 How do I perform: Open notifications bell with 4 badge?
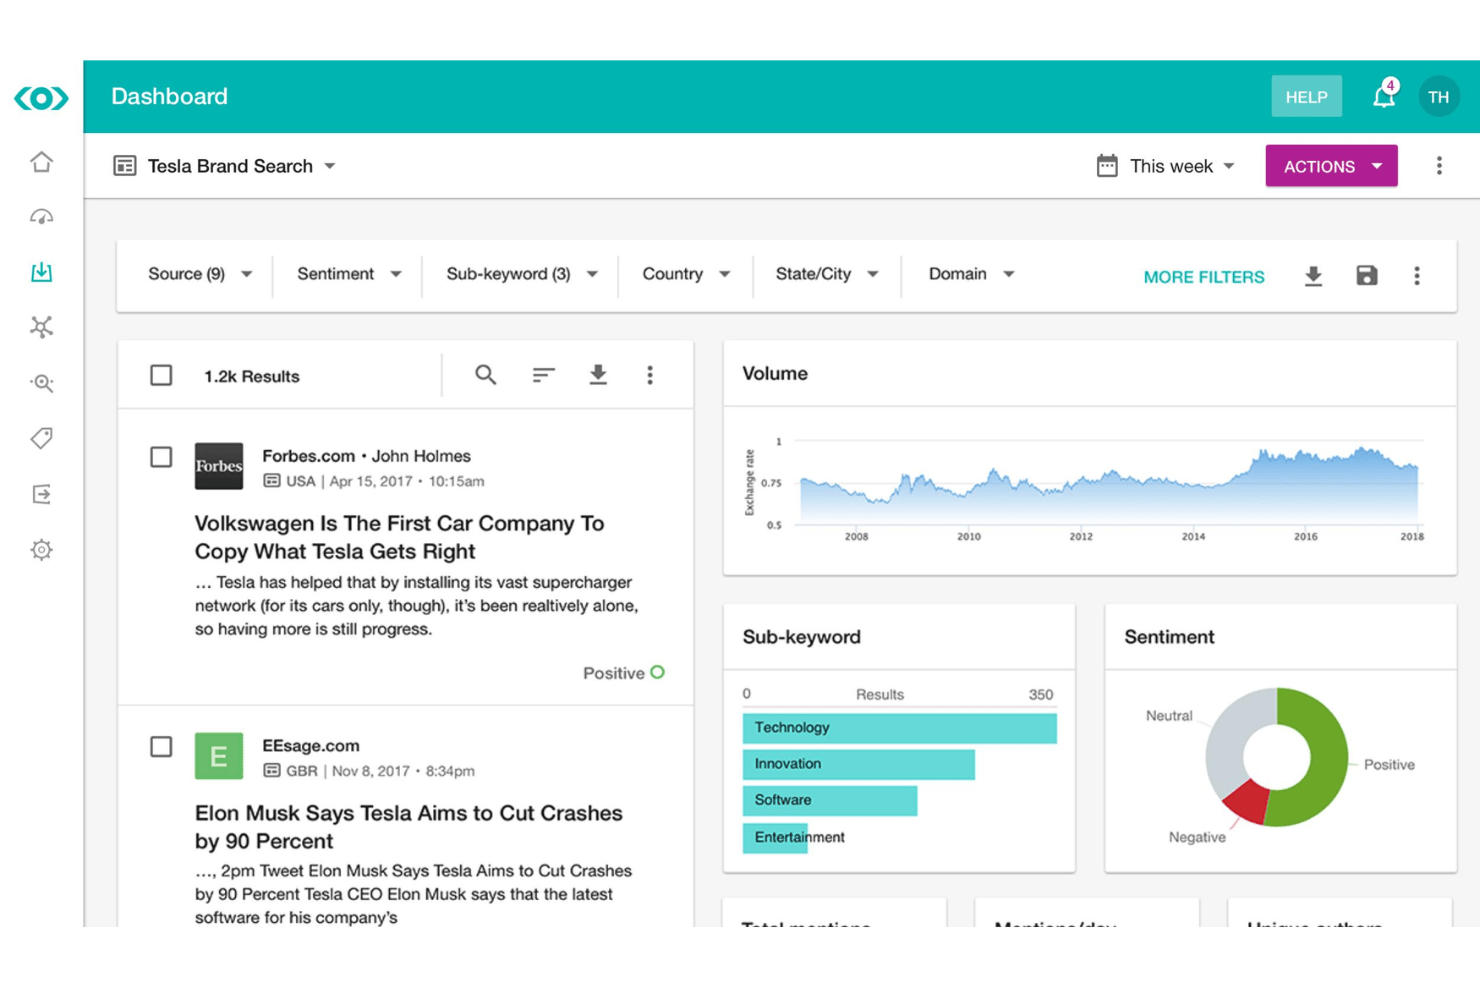click(x=1384, y=96)
